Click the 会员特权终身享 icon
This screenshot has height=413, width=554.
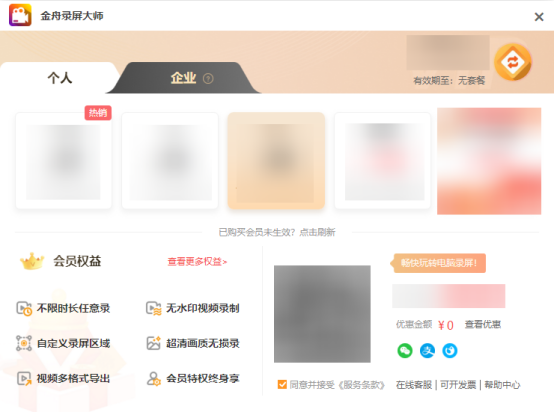tap(154, 379)
